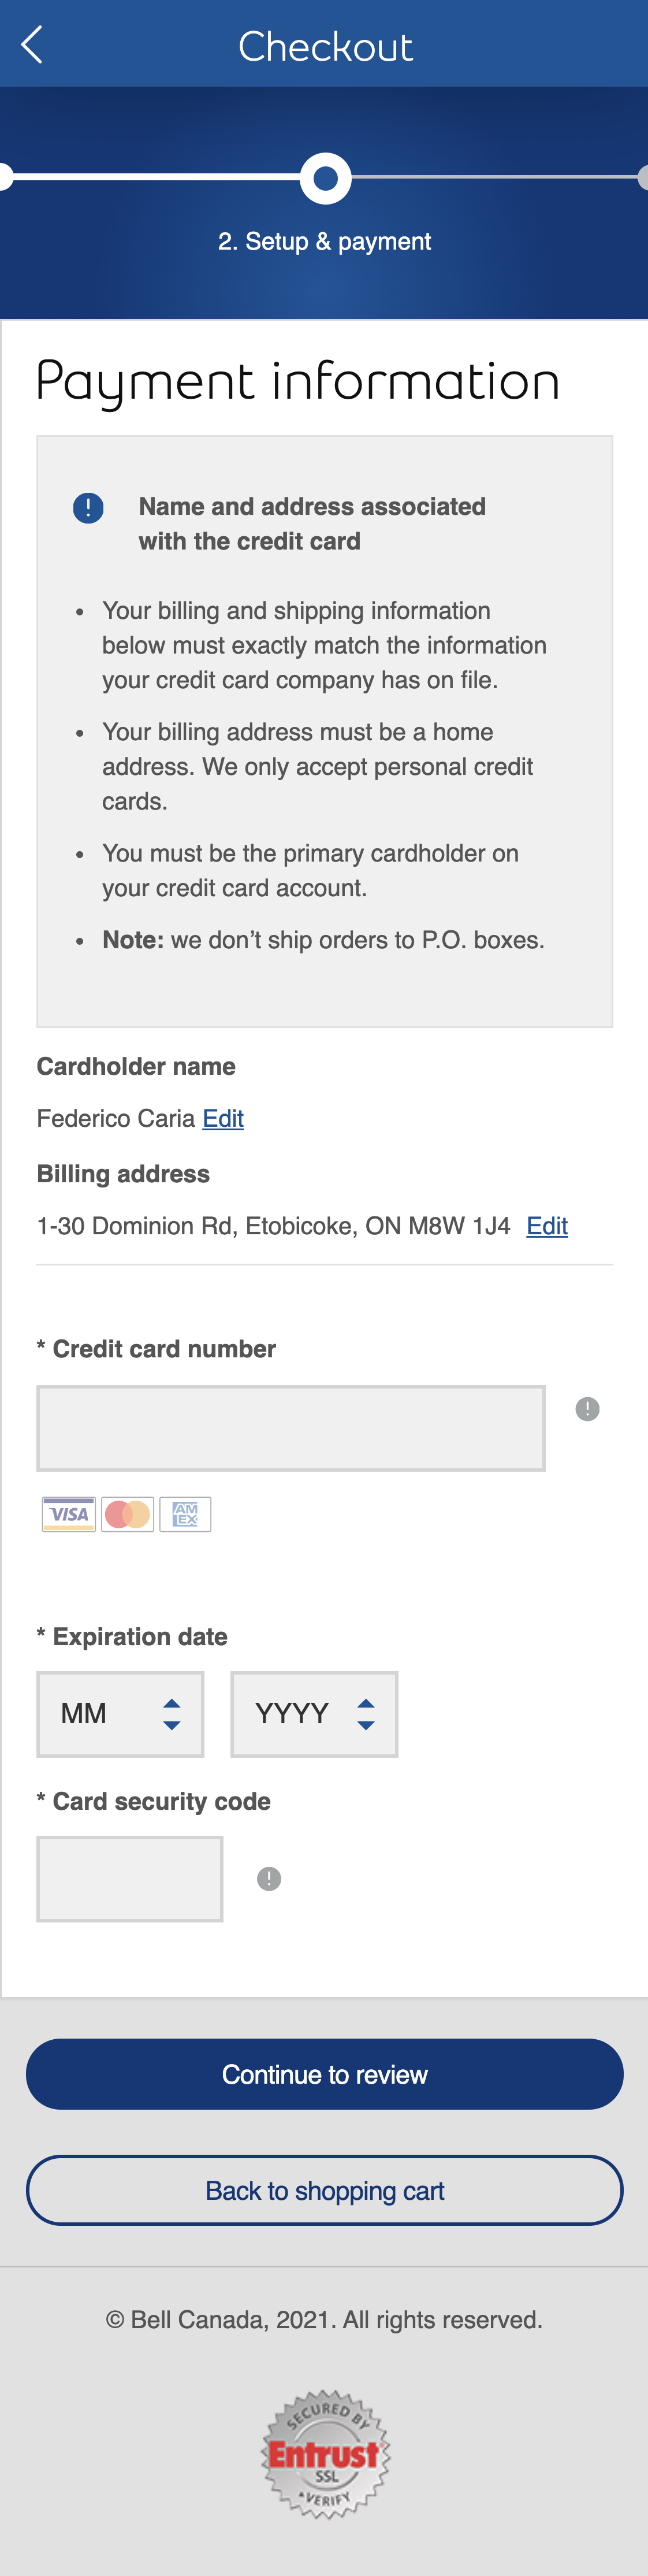Click the American Express logo

click(x=185, y=1514)
